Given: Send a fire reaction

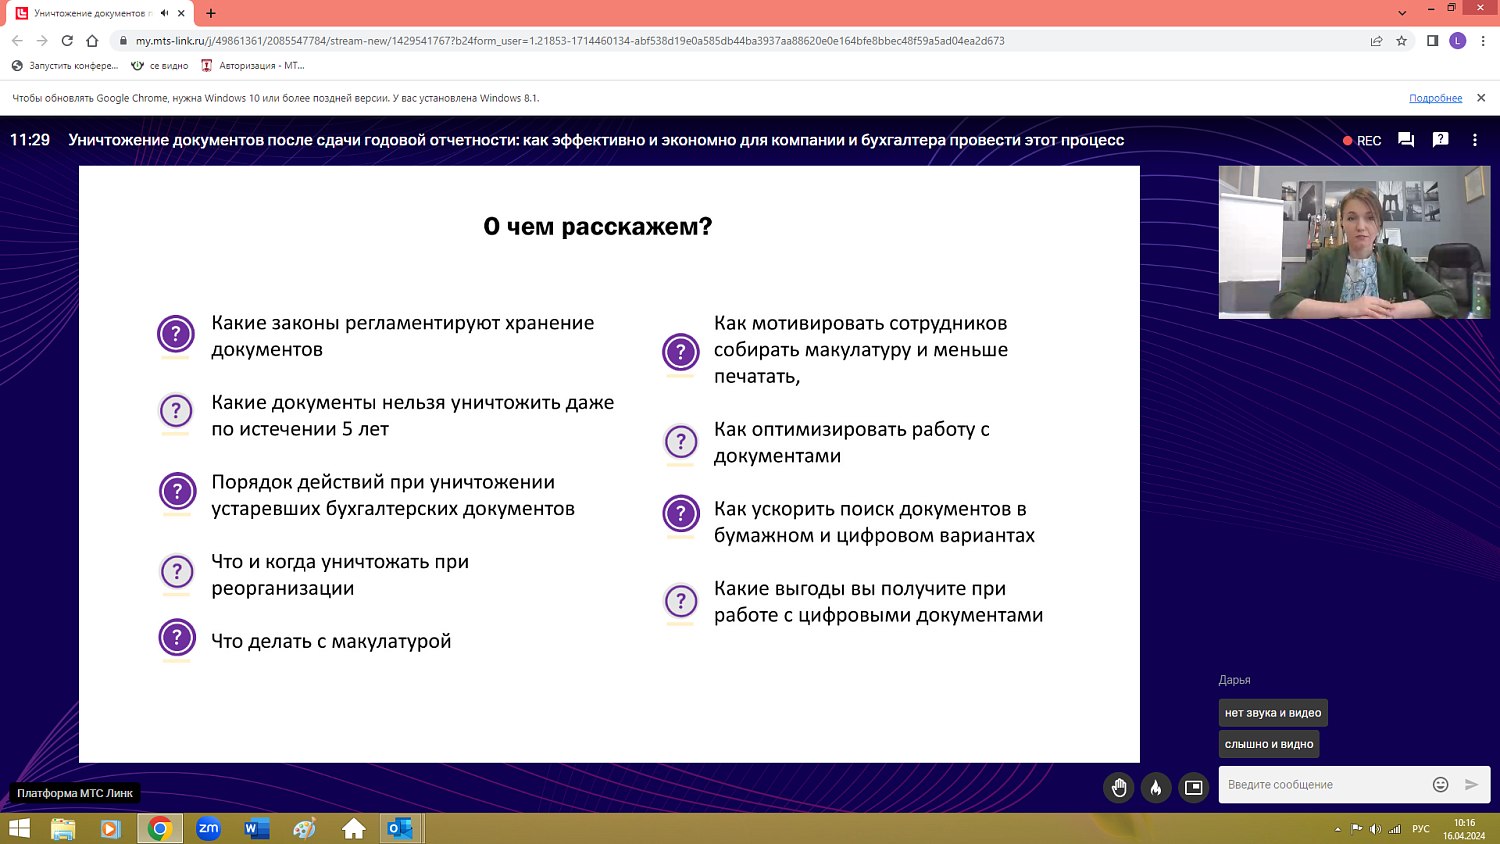Looking at the screenshot, I should (x=1156, y=787).
